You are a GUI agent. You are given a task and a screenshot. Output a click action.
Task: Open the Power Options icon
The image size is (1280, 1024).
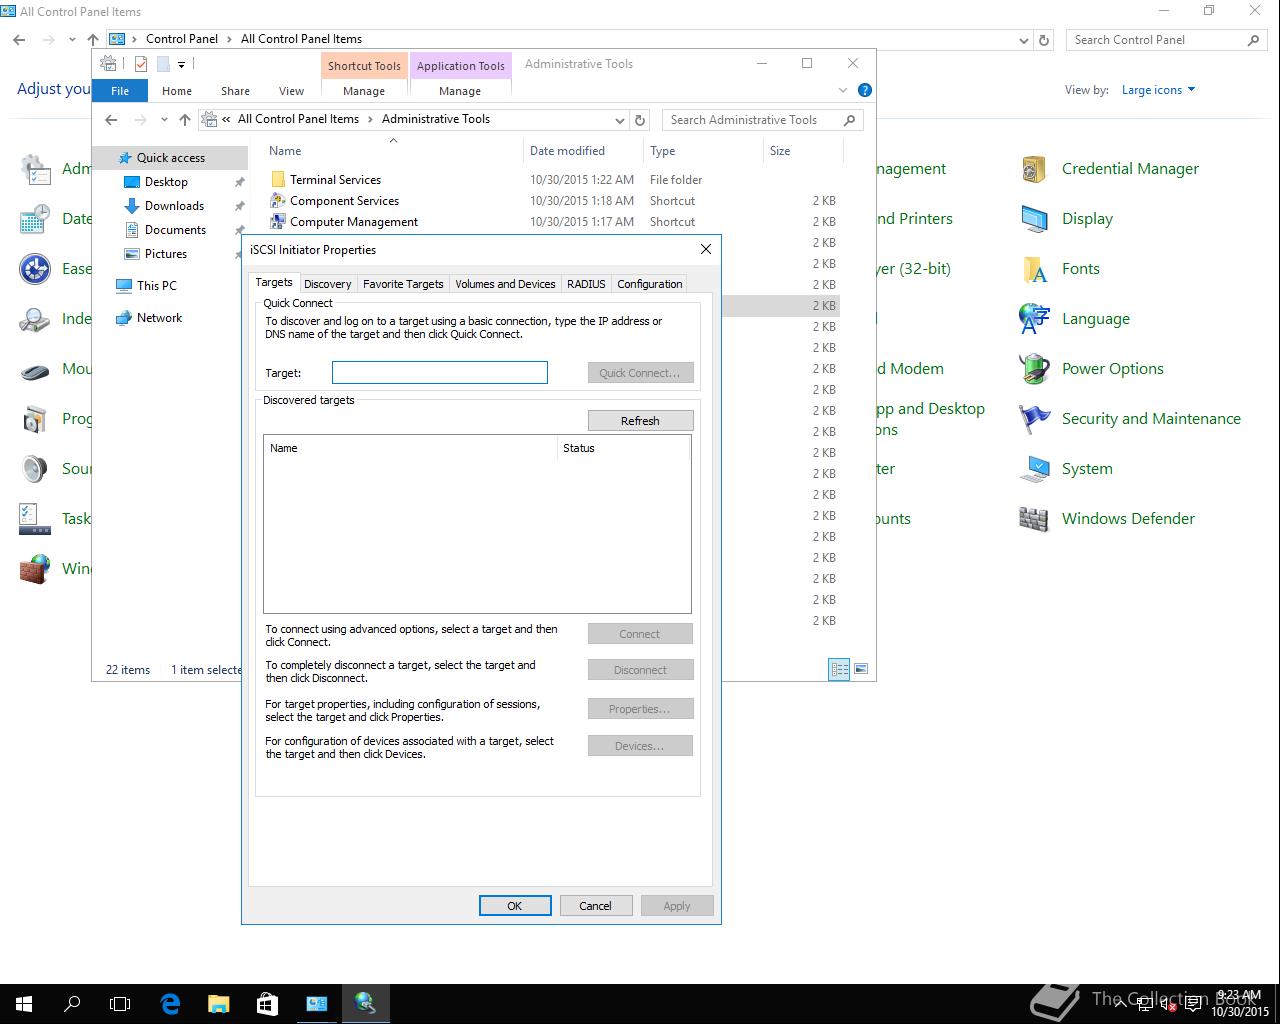point(1034,369)
